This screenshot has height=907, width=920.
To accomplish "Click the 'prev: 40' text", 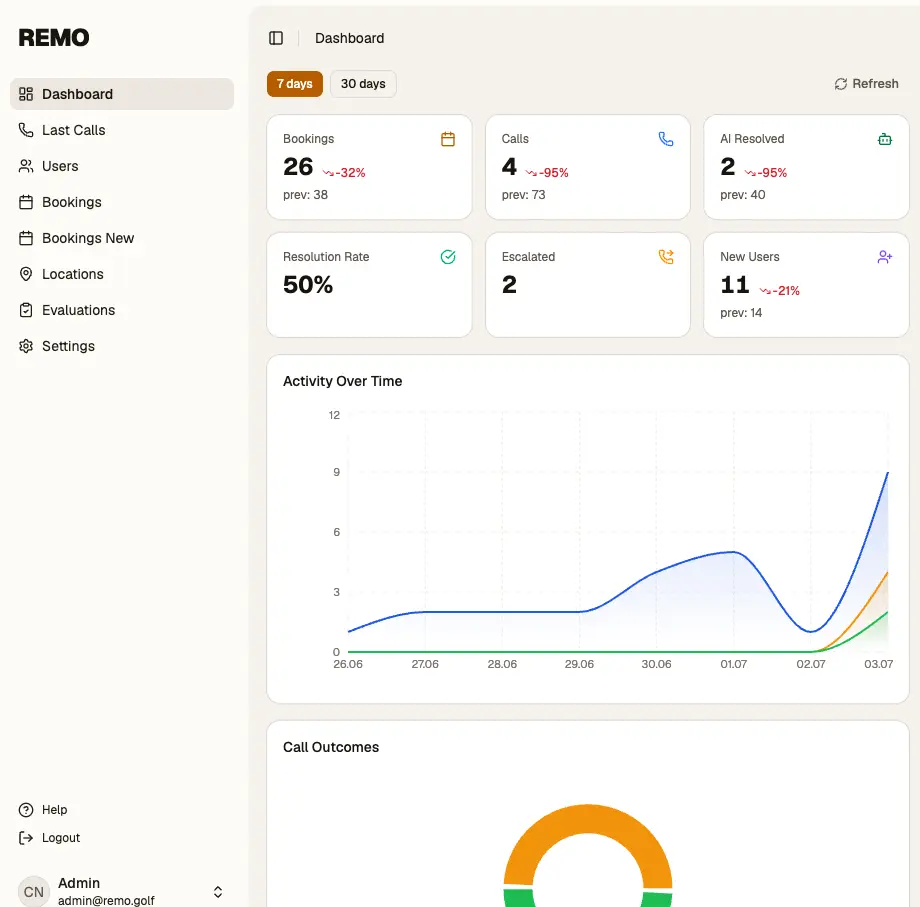I will click(743, 195).
